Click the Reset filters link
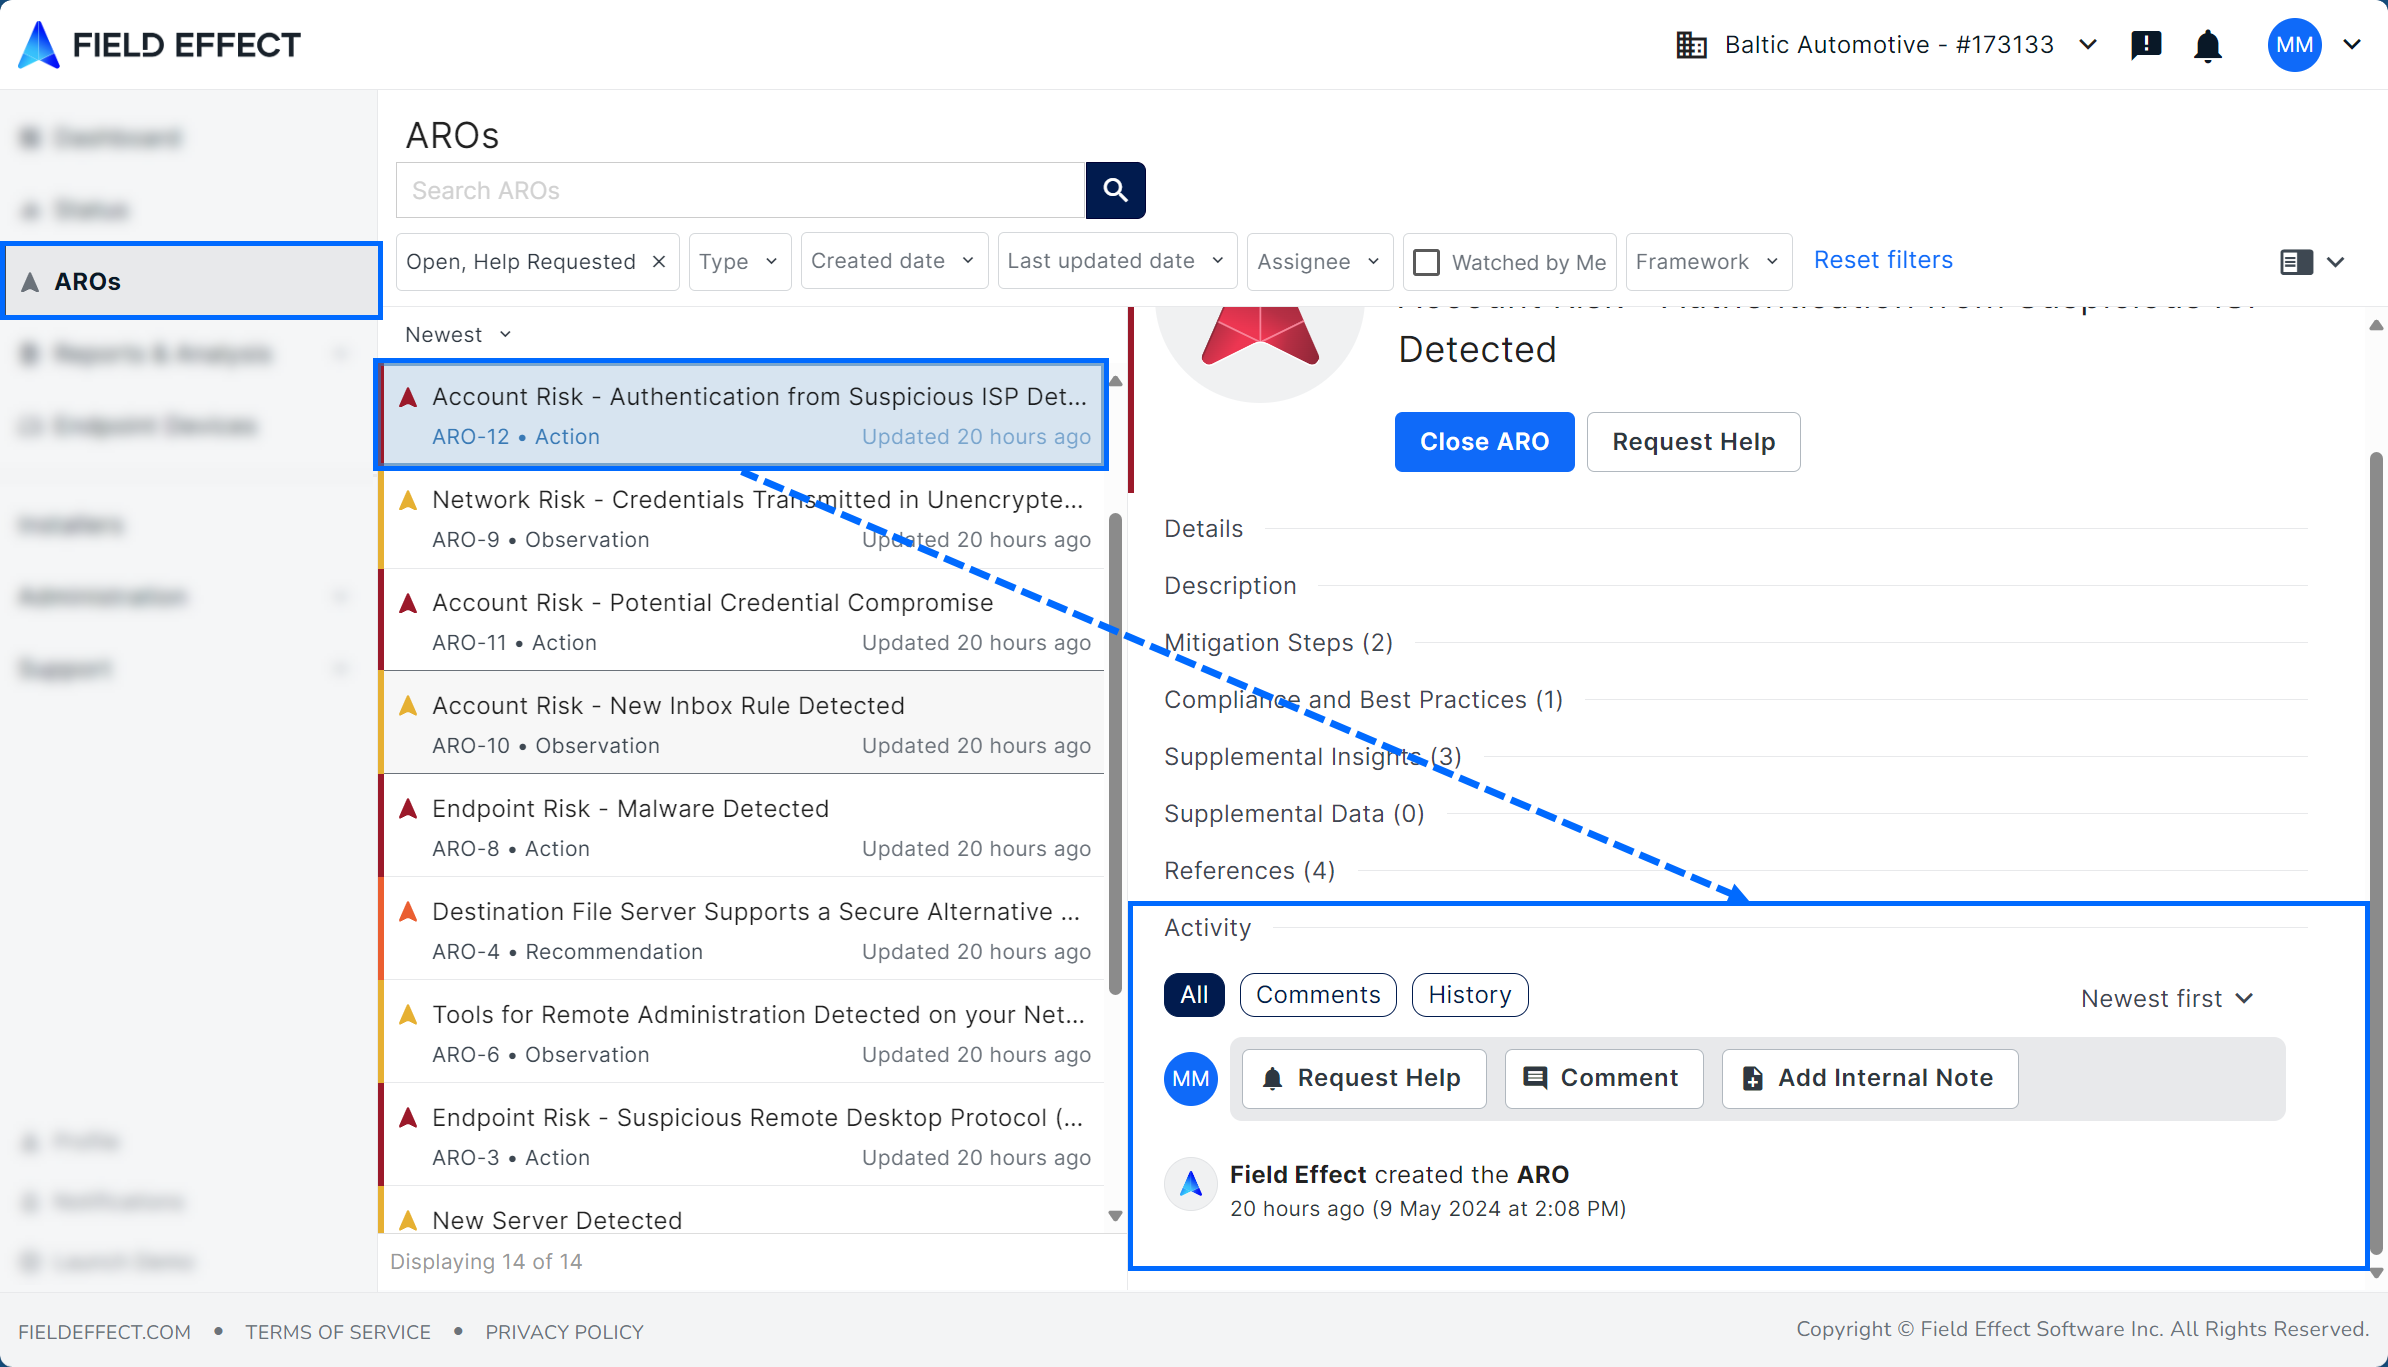Image resolution: width=2388 pixels, height=1367 pixels. pyautogui.click(x=1883, y=260)
